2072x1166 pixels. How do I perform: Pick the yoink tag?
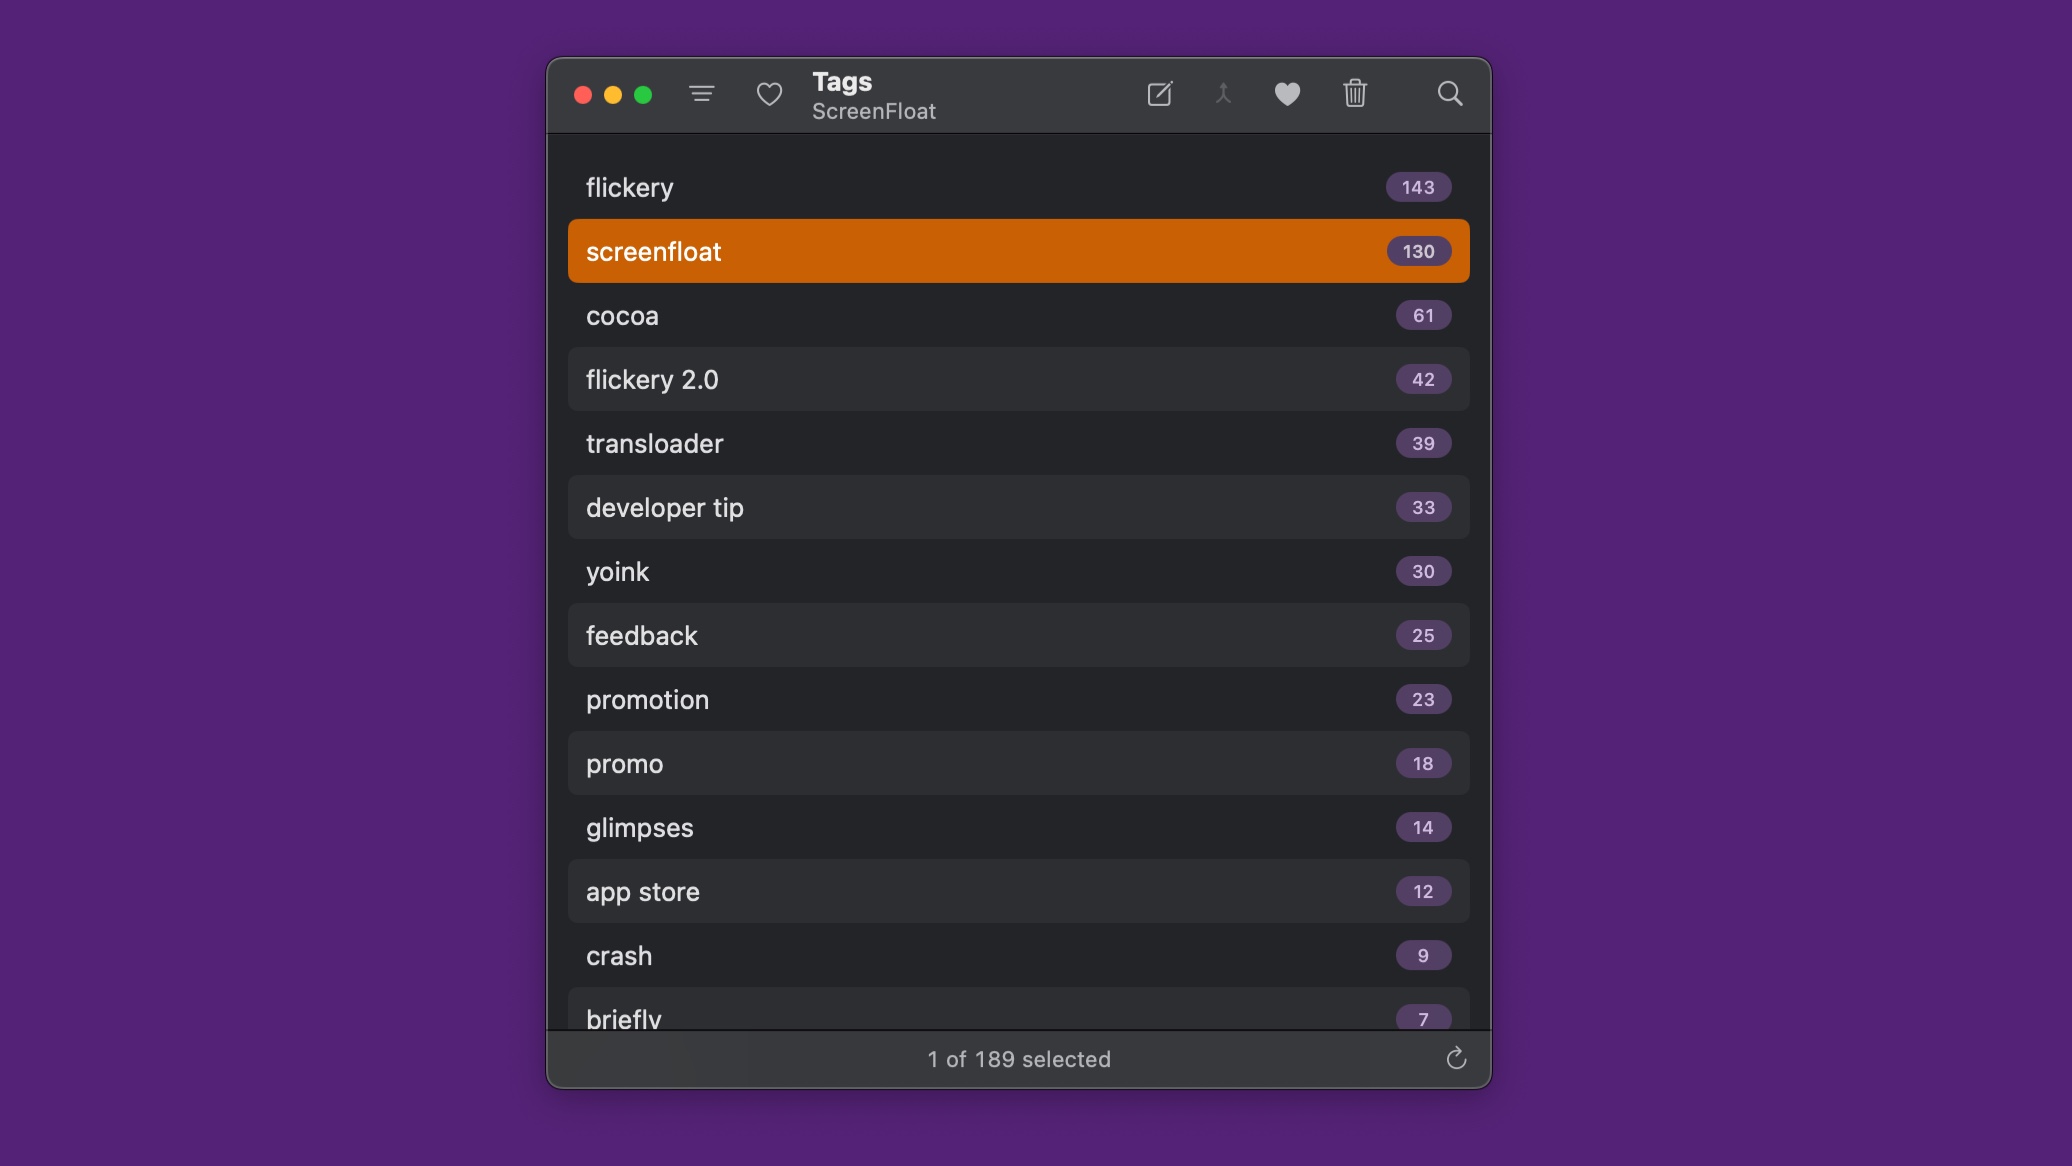pyautogui.click(x=1018, y=572)
